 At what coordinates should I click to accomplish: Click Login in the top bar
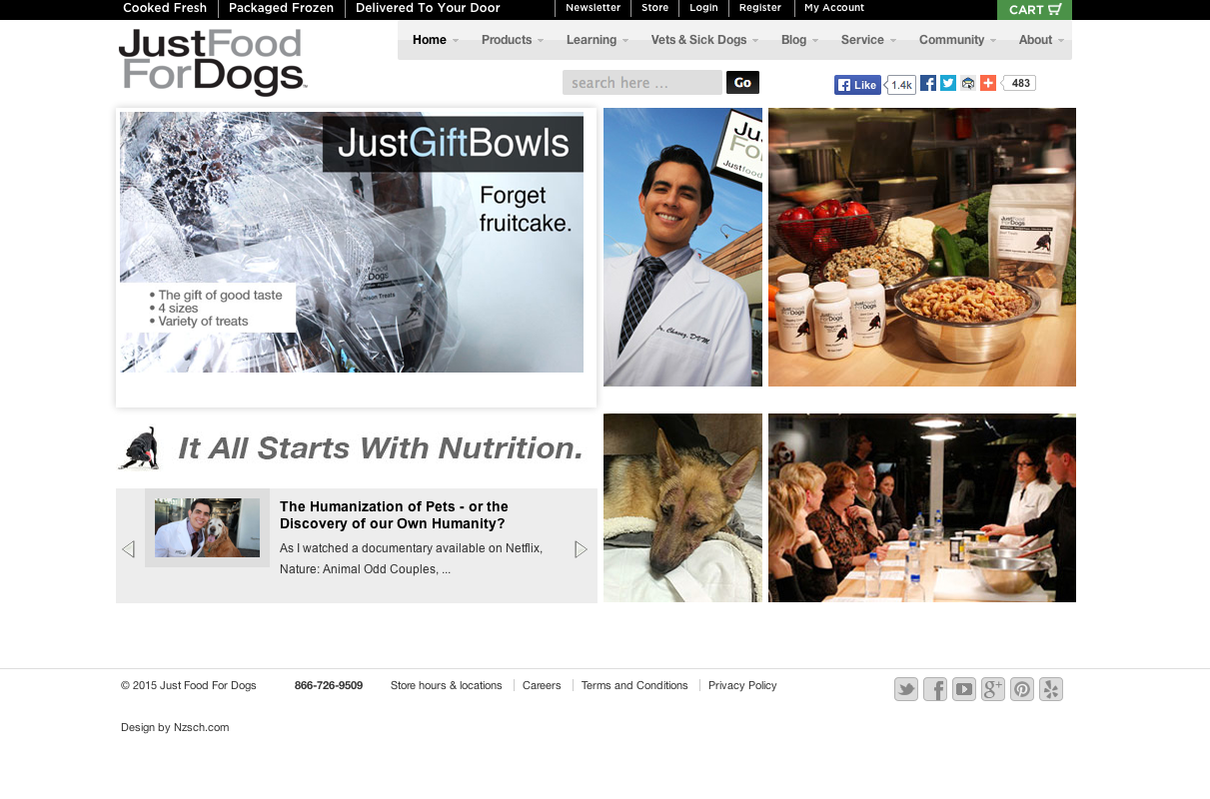pyautogui.click(x=704, y=8)
